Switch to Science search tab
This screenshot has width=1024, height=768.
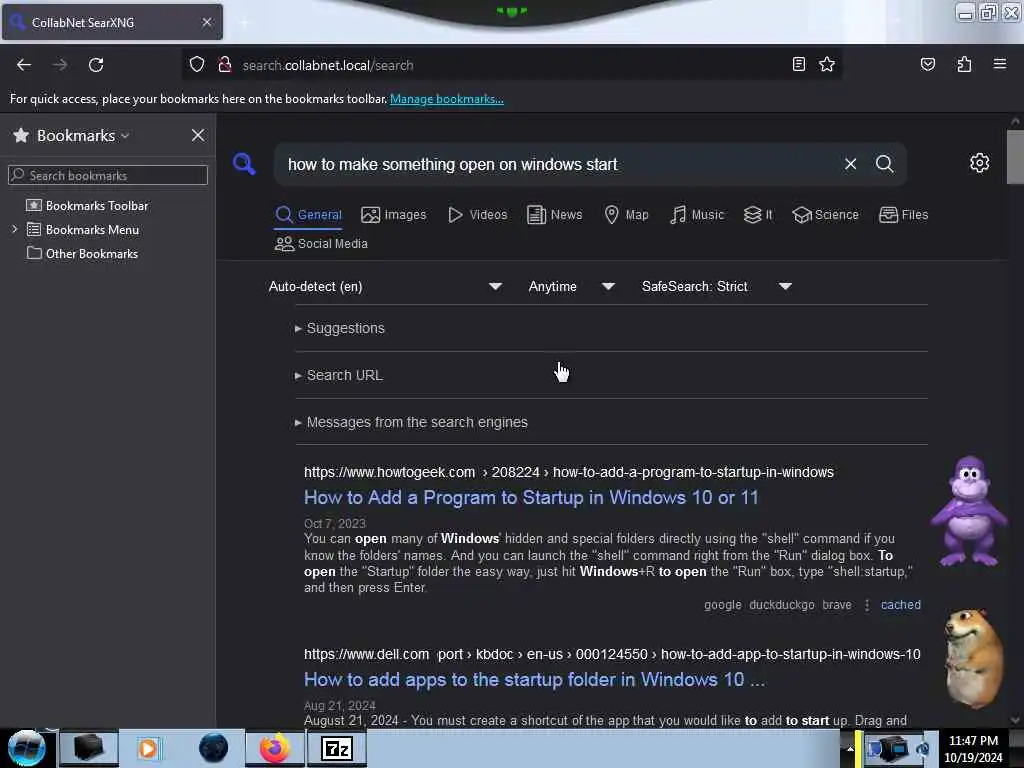tap(825, 215)
